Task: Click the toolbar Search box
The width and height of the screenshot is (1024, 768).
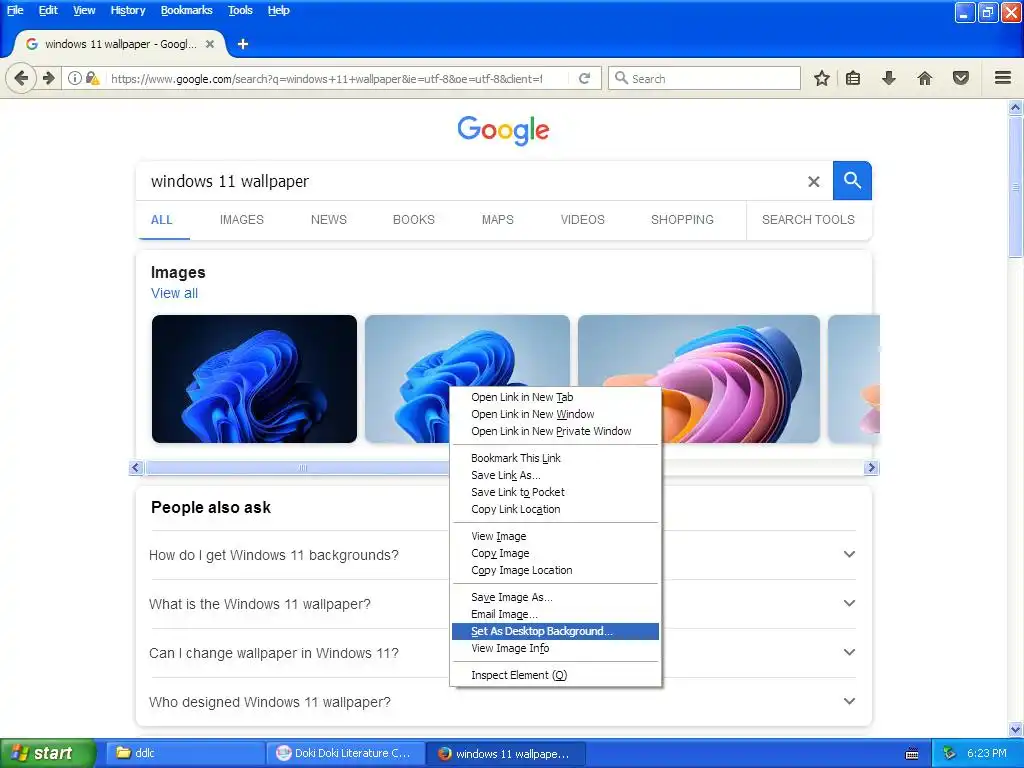Action: click(x=704, y=78)
